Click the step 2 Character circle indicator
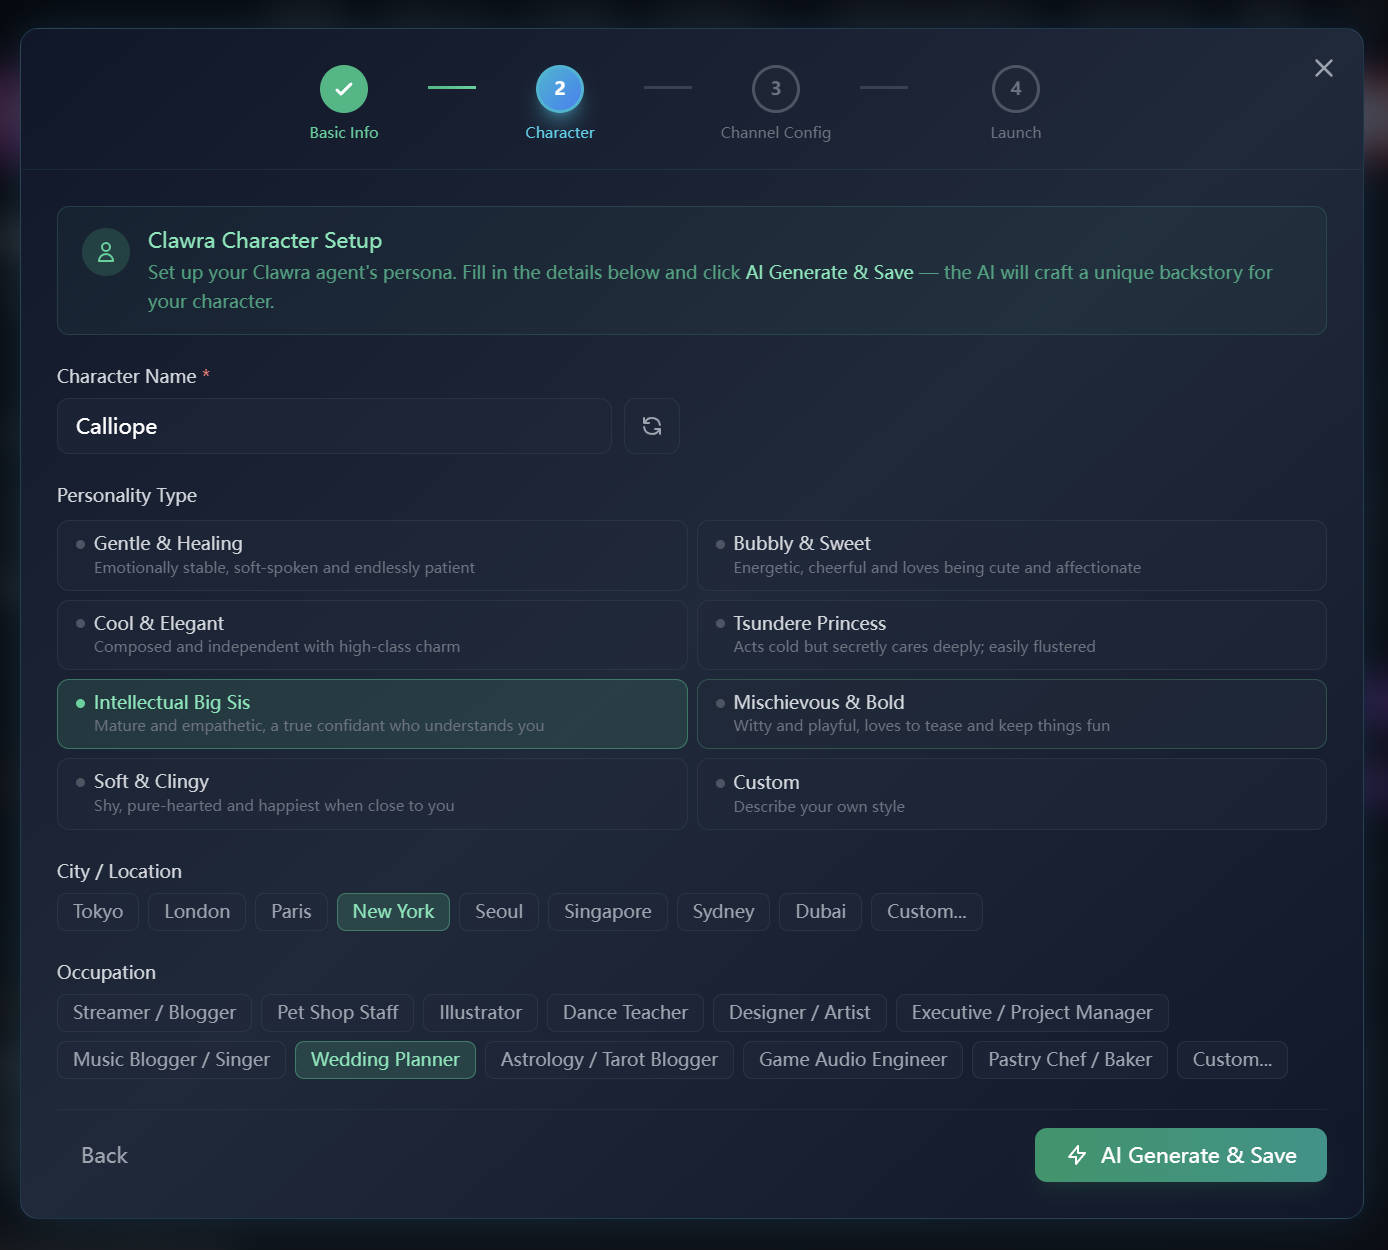This screenshot has height=1250, width=1388. pos(560,88)
